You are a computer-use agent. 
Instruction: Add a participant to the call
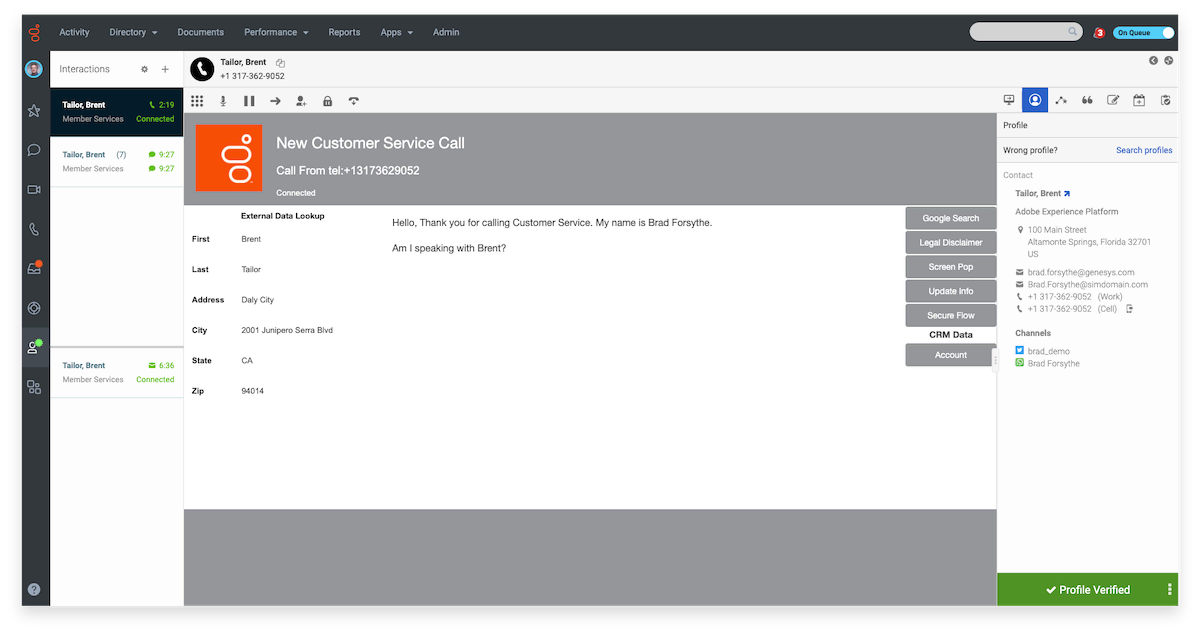click(x=301, y=100)
